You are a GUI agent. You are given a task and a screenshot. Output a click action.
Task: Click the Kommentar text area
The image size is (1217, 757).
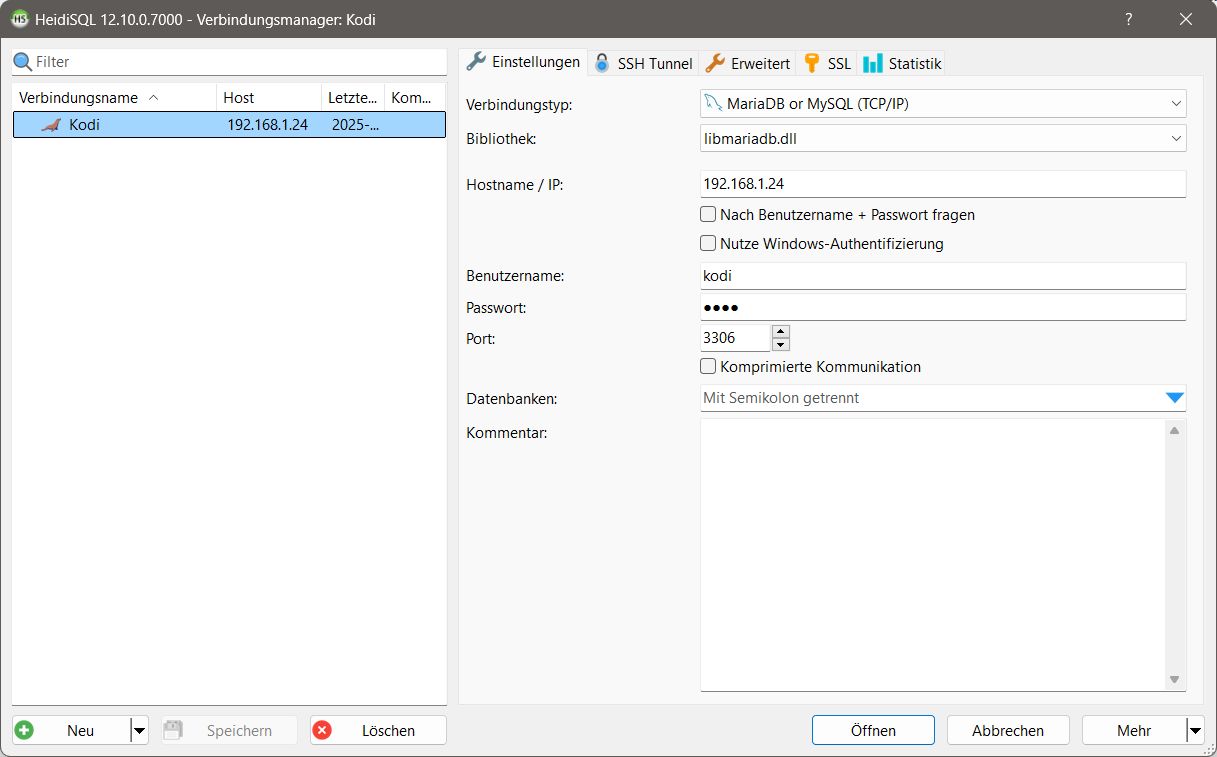(x=934, y=555)
